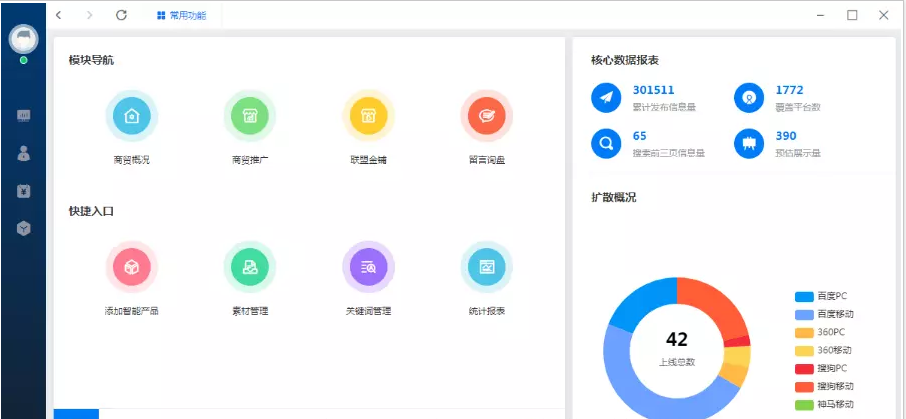
Task: Click the refresh page button
Action: tap(121, 15)
